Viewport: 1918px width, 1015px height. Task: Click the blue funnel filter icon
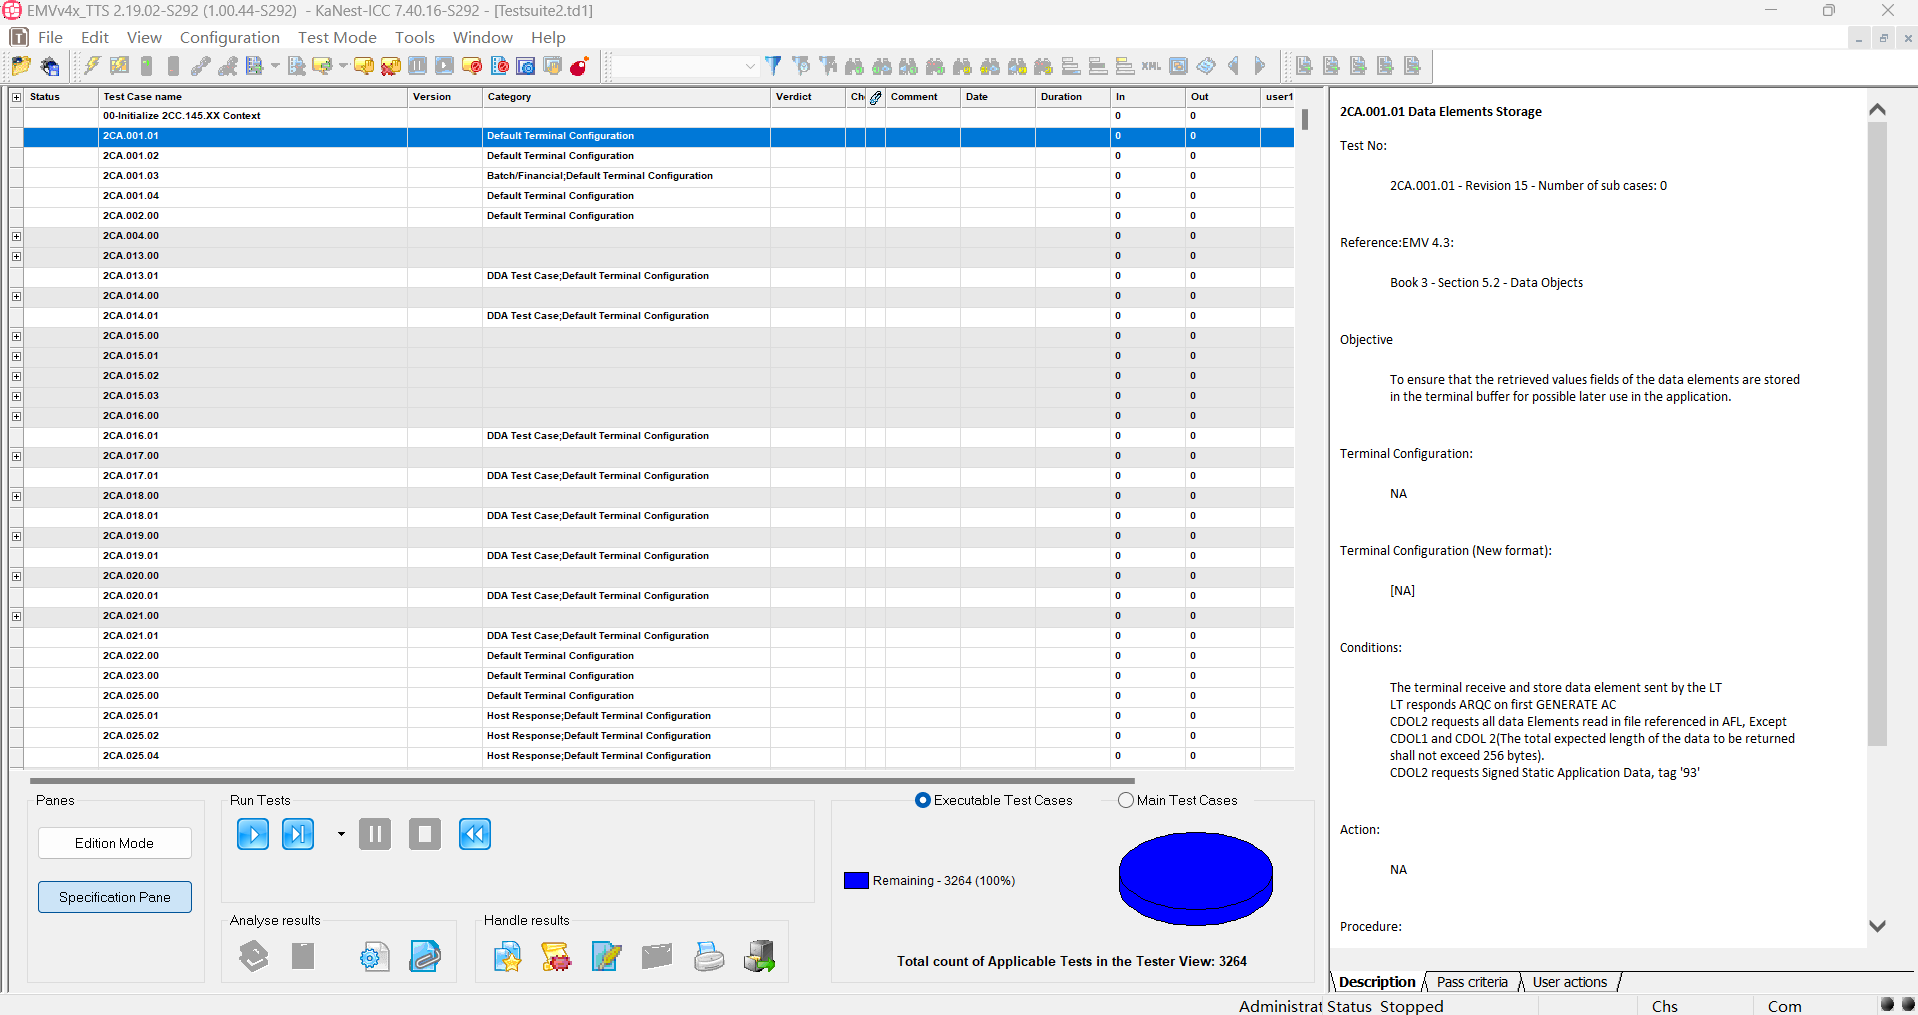pos(773,66)
